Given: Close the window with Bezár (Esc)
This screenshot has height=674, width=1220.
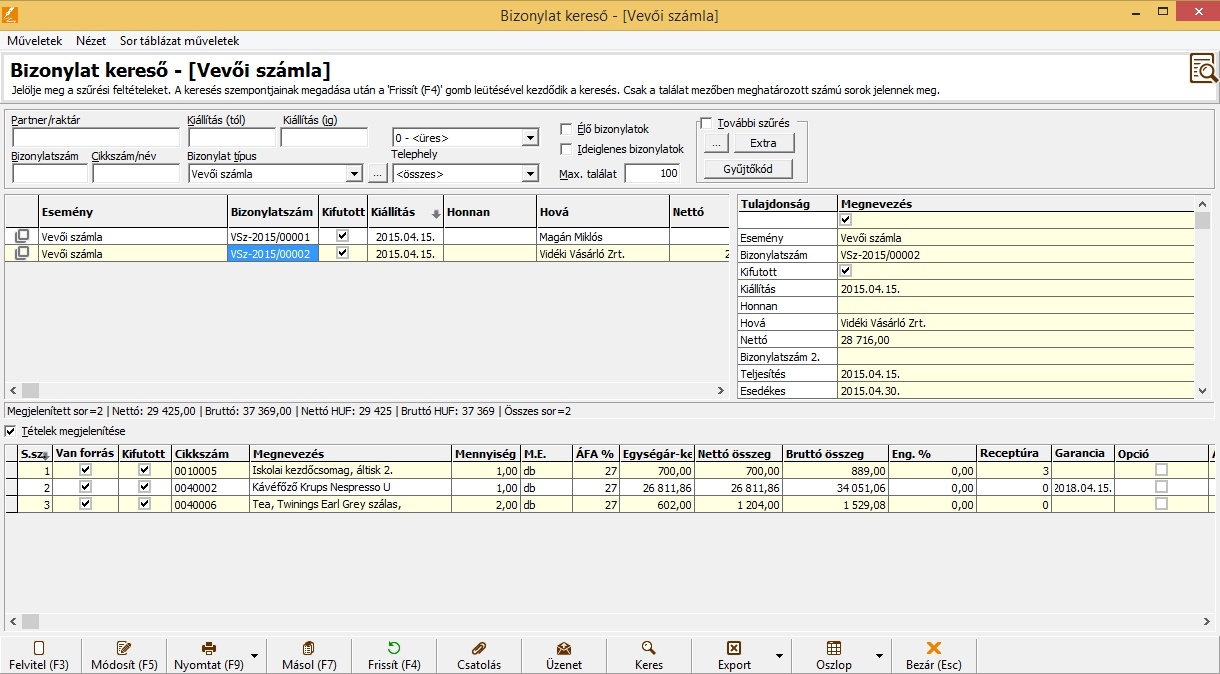Looking at the screenshot, I should [x=934, y=655].
